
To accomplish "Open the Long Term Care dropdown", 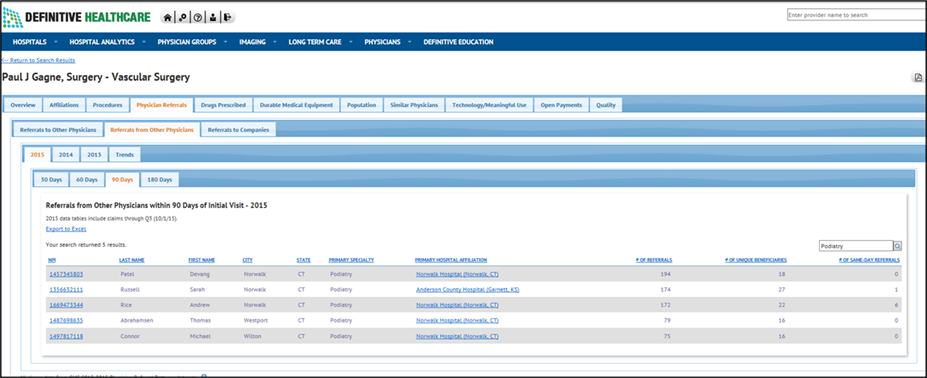I will (320, 42).
